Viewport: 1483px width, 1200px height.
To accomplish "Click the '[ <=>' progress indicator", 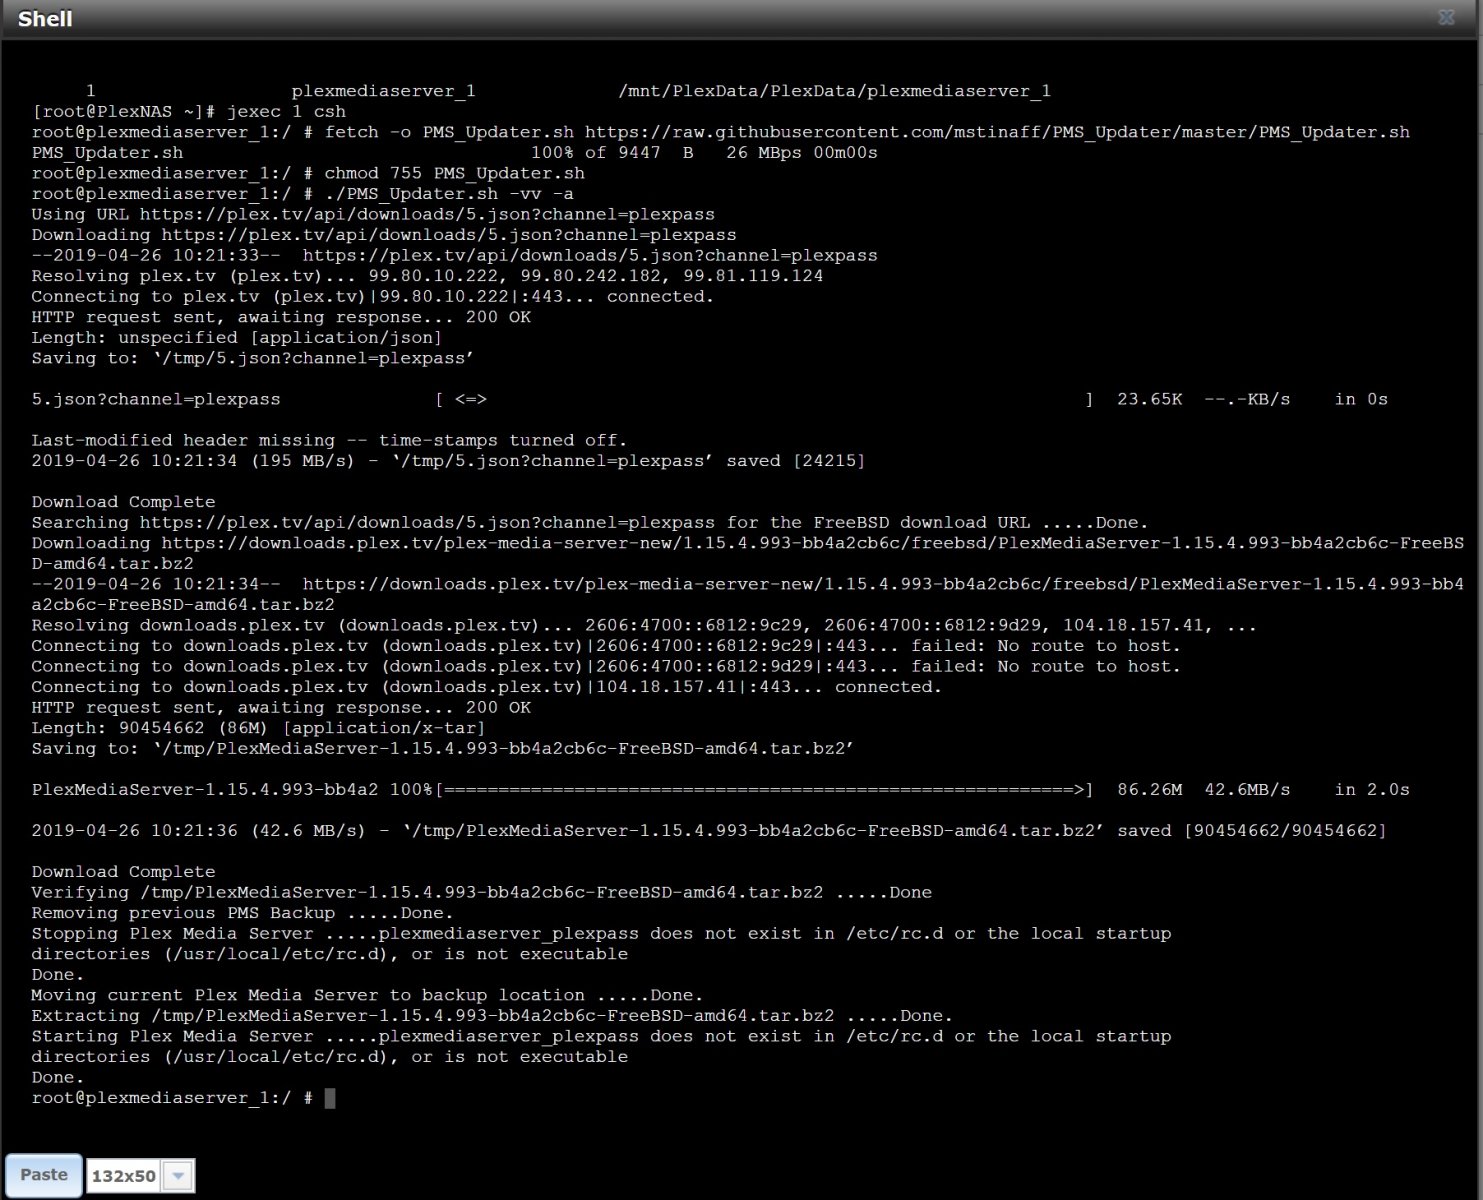I will tap(461, 399).
